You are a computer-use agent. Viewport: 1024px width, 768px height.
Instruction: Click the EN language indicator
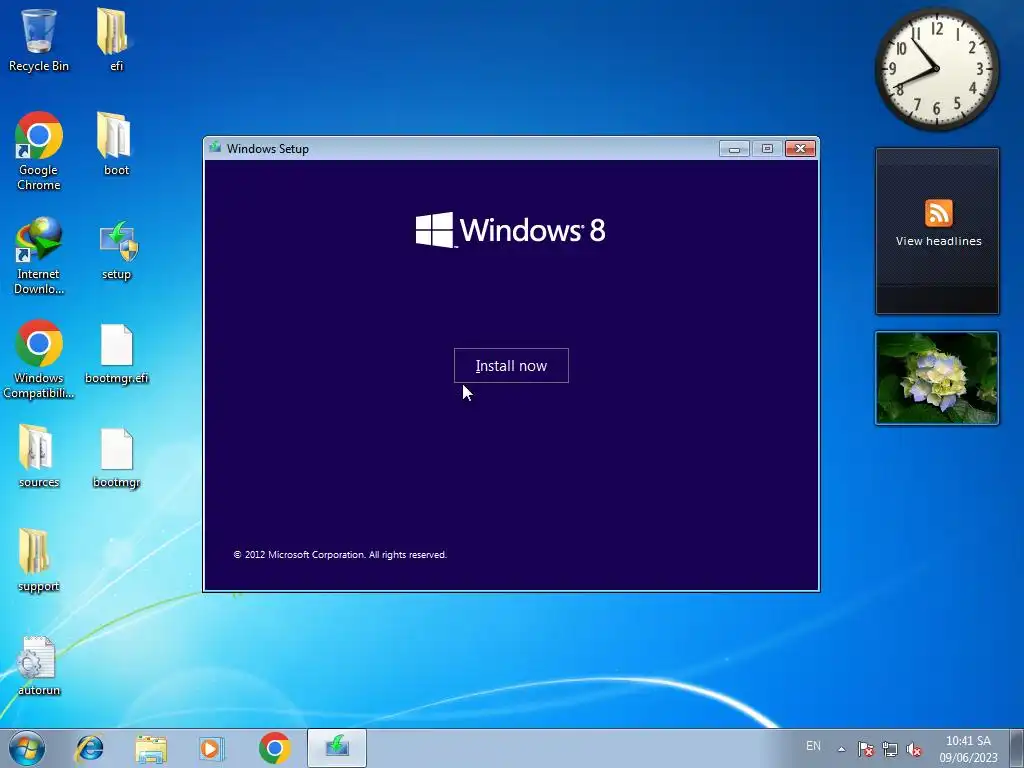click(x=813, y=746)
